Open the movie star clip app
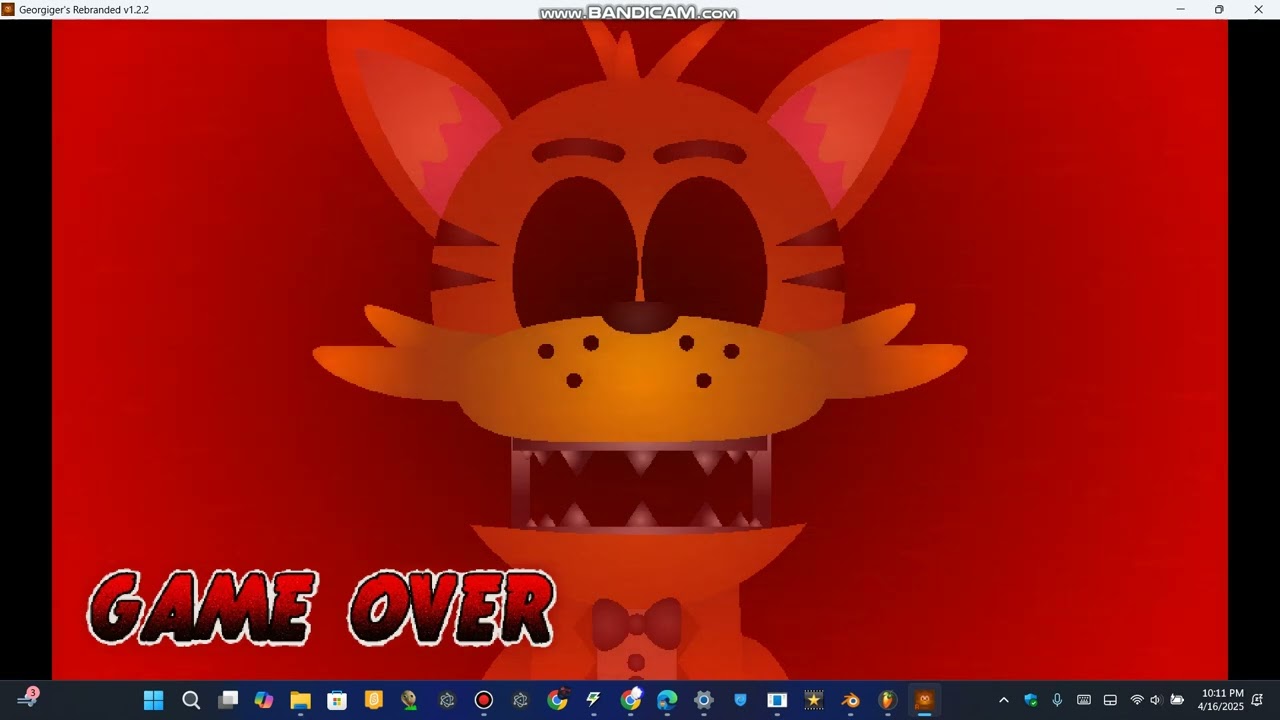The height and width of the screenshot is (720, 1280). pyautogui.click(x=814, y=700)
